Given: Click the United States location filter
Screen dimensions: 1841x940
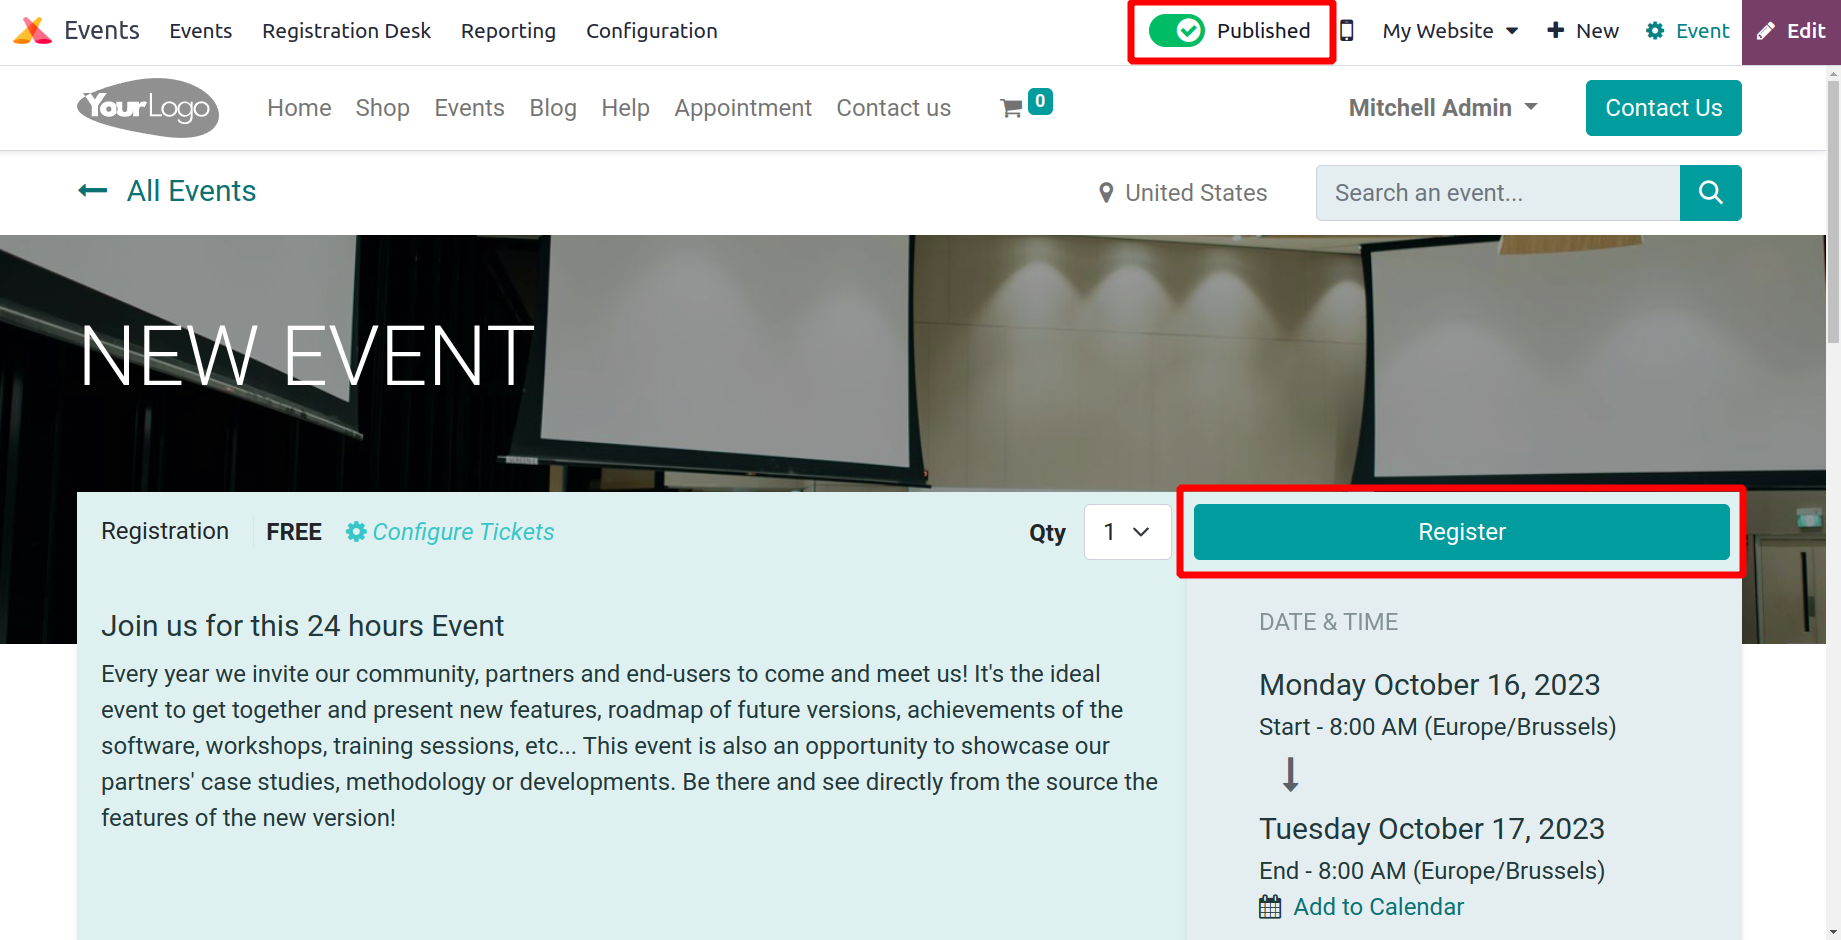Looking at the screenshot, I should point(1183,193).
